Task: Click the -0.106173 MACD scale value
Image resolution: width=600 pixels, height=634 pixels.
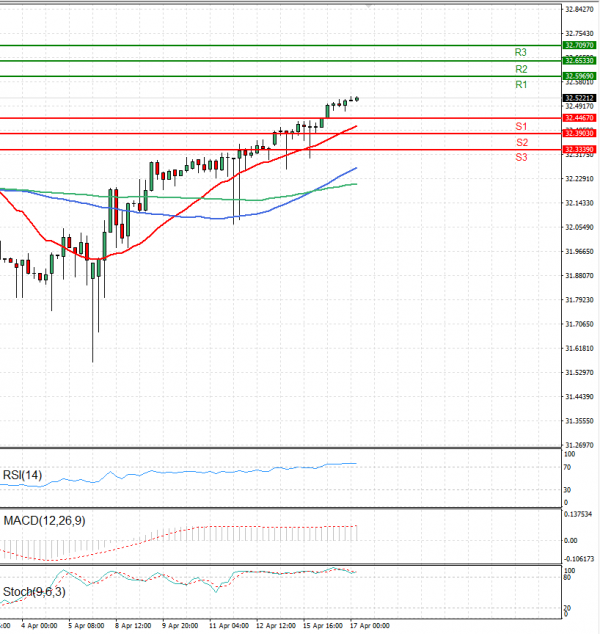Action: tap(579, 559)
